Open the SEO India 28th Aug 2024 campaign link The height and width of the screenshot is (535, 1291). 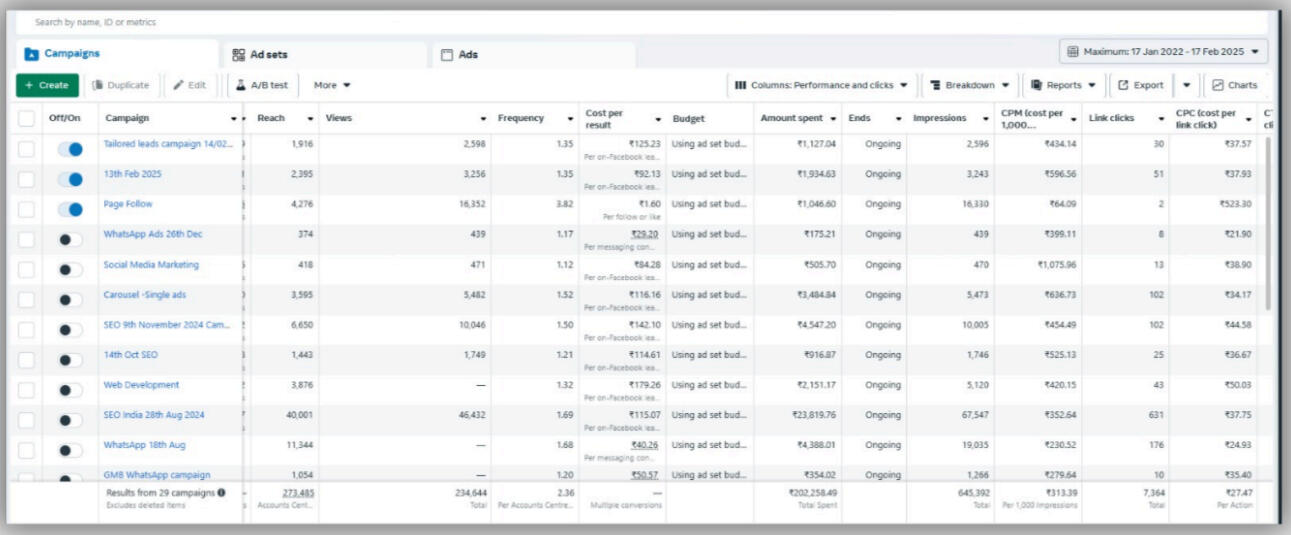pyautogui.click(x=154, y=415)
